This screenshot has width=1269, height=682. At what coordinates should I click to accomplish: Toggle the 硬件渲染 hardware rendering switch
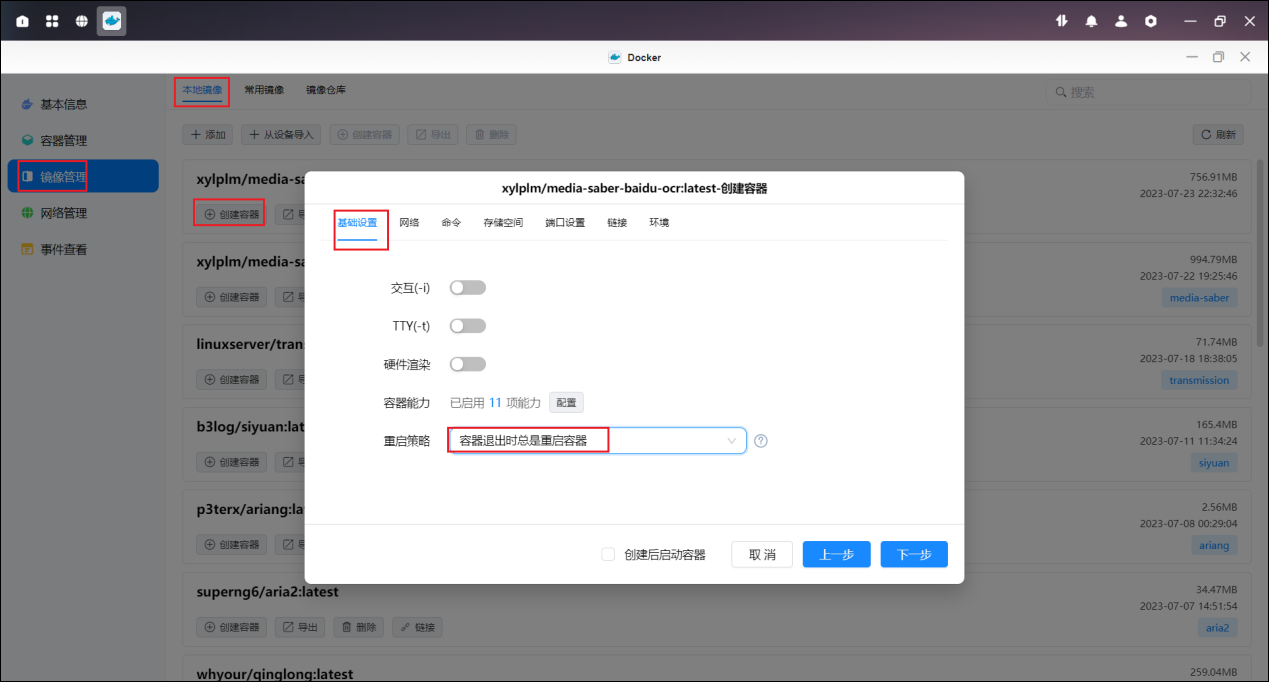tap(467, 363)
